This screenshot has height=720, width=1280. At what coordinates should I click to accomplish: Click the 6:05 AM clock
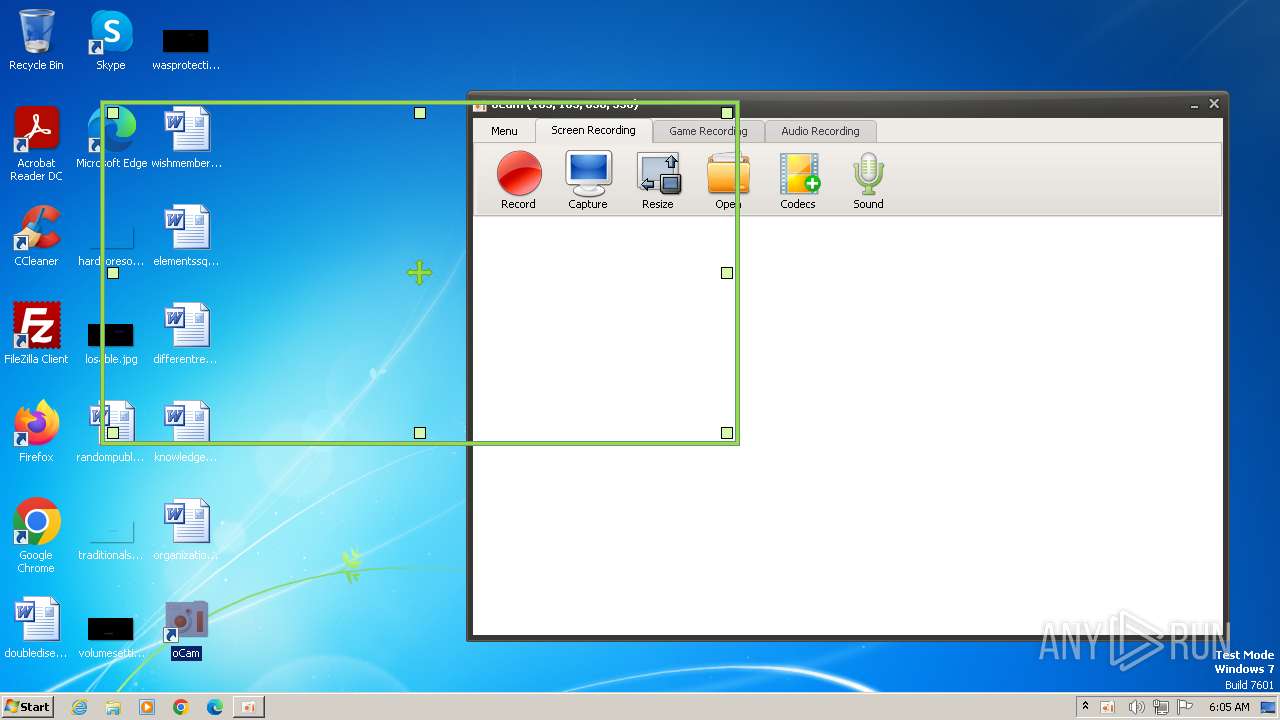point(1229,707)
